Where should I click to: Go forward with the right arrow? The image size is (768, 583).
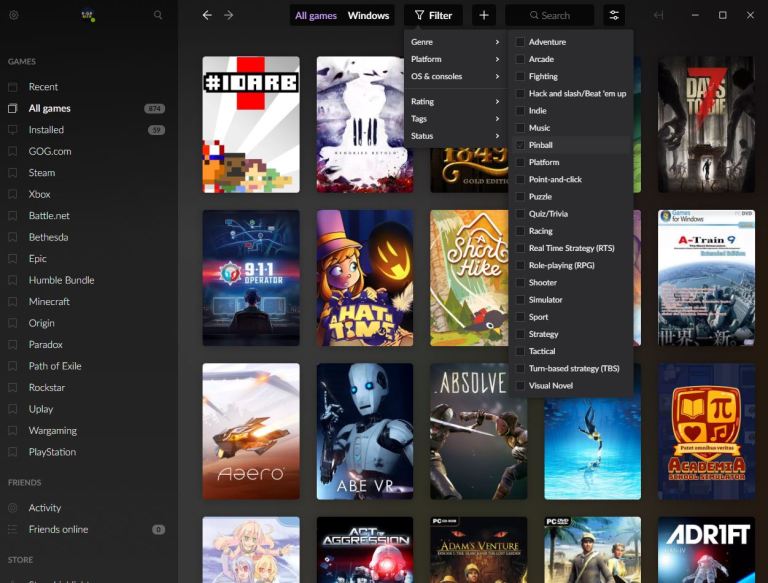click(x=229, y=15)
